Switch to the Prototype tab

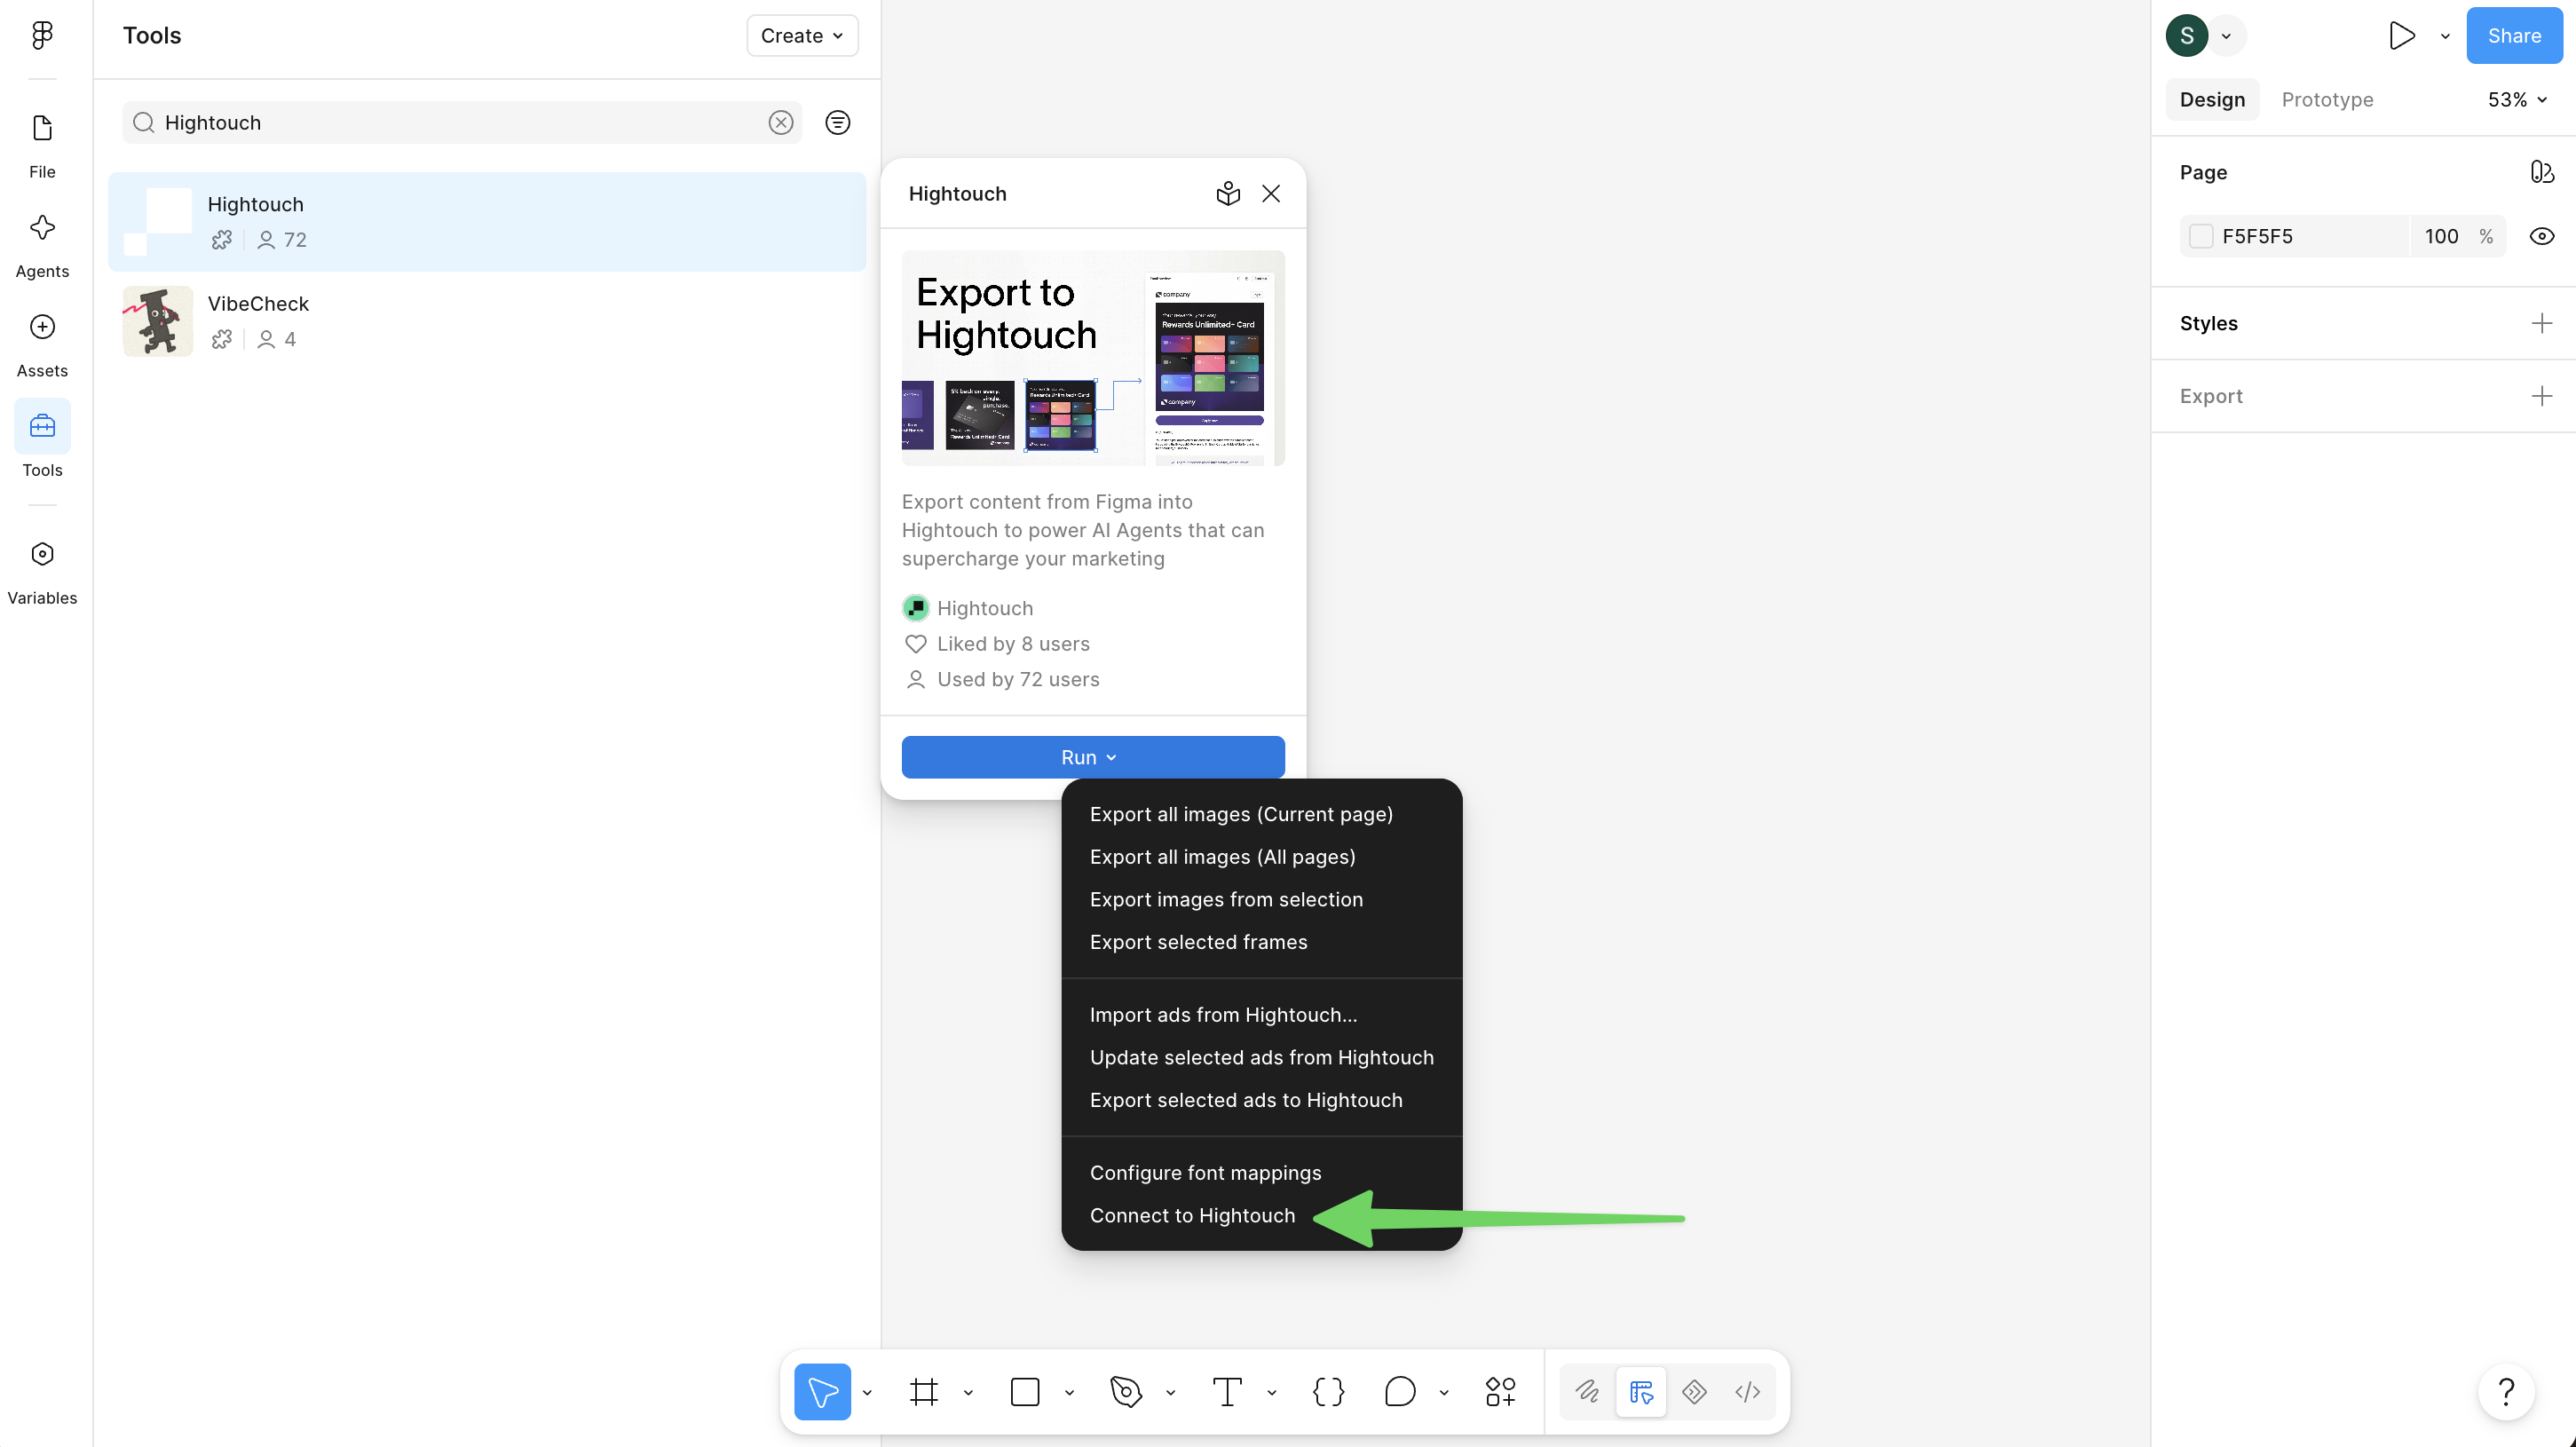[x=2327, y=100]
